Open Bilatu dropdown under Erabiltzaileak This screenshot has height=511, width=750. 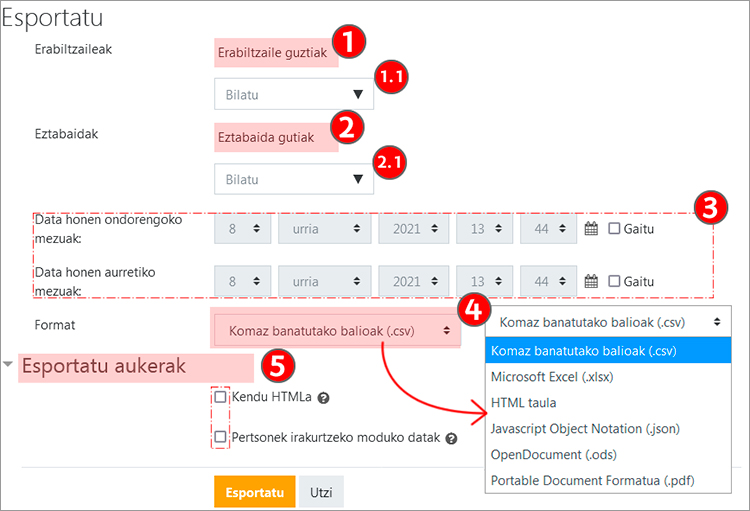click(293, 95)
